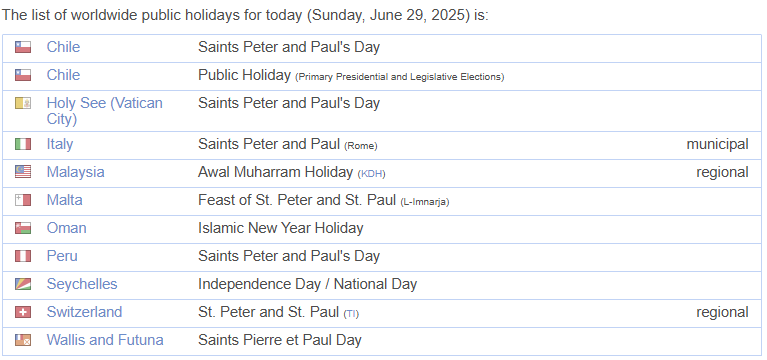
Task: Open the Italy country link
Action: pos(60,144)
